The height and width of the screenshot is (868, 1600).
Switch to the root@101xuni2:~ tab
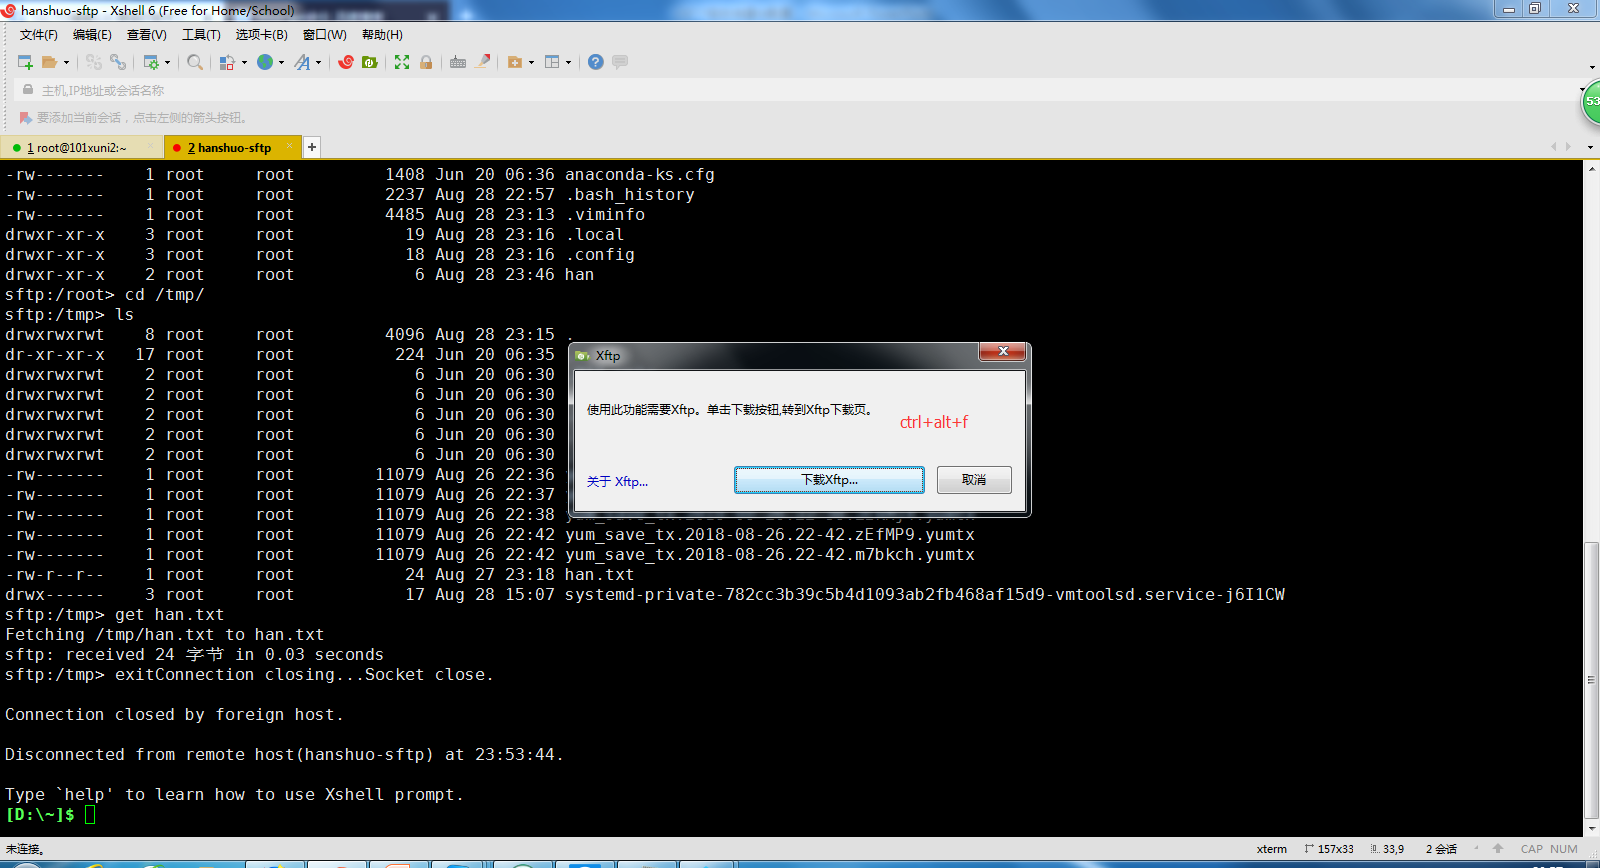point(77,148)
